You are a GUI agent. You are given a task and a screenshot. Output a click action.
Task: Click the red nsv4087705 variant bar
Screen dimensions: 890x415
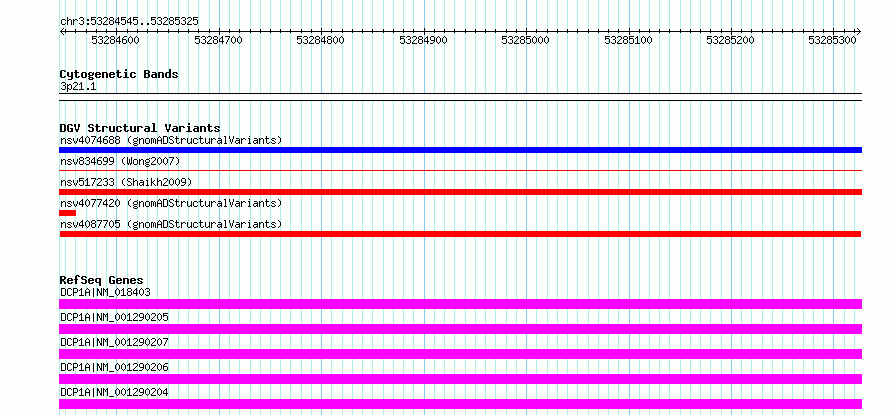click(x=460, y=234)
